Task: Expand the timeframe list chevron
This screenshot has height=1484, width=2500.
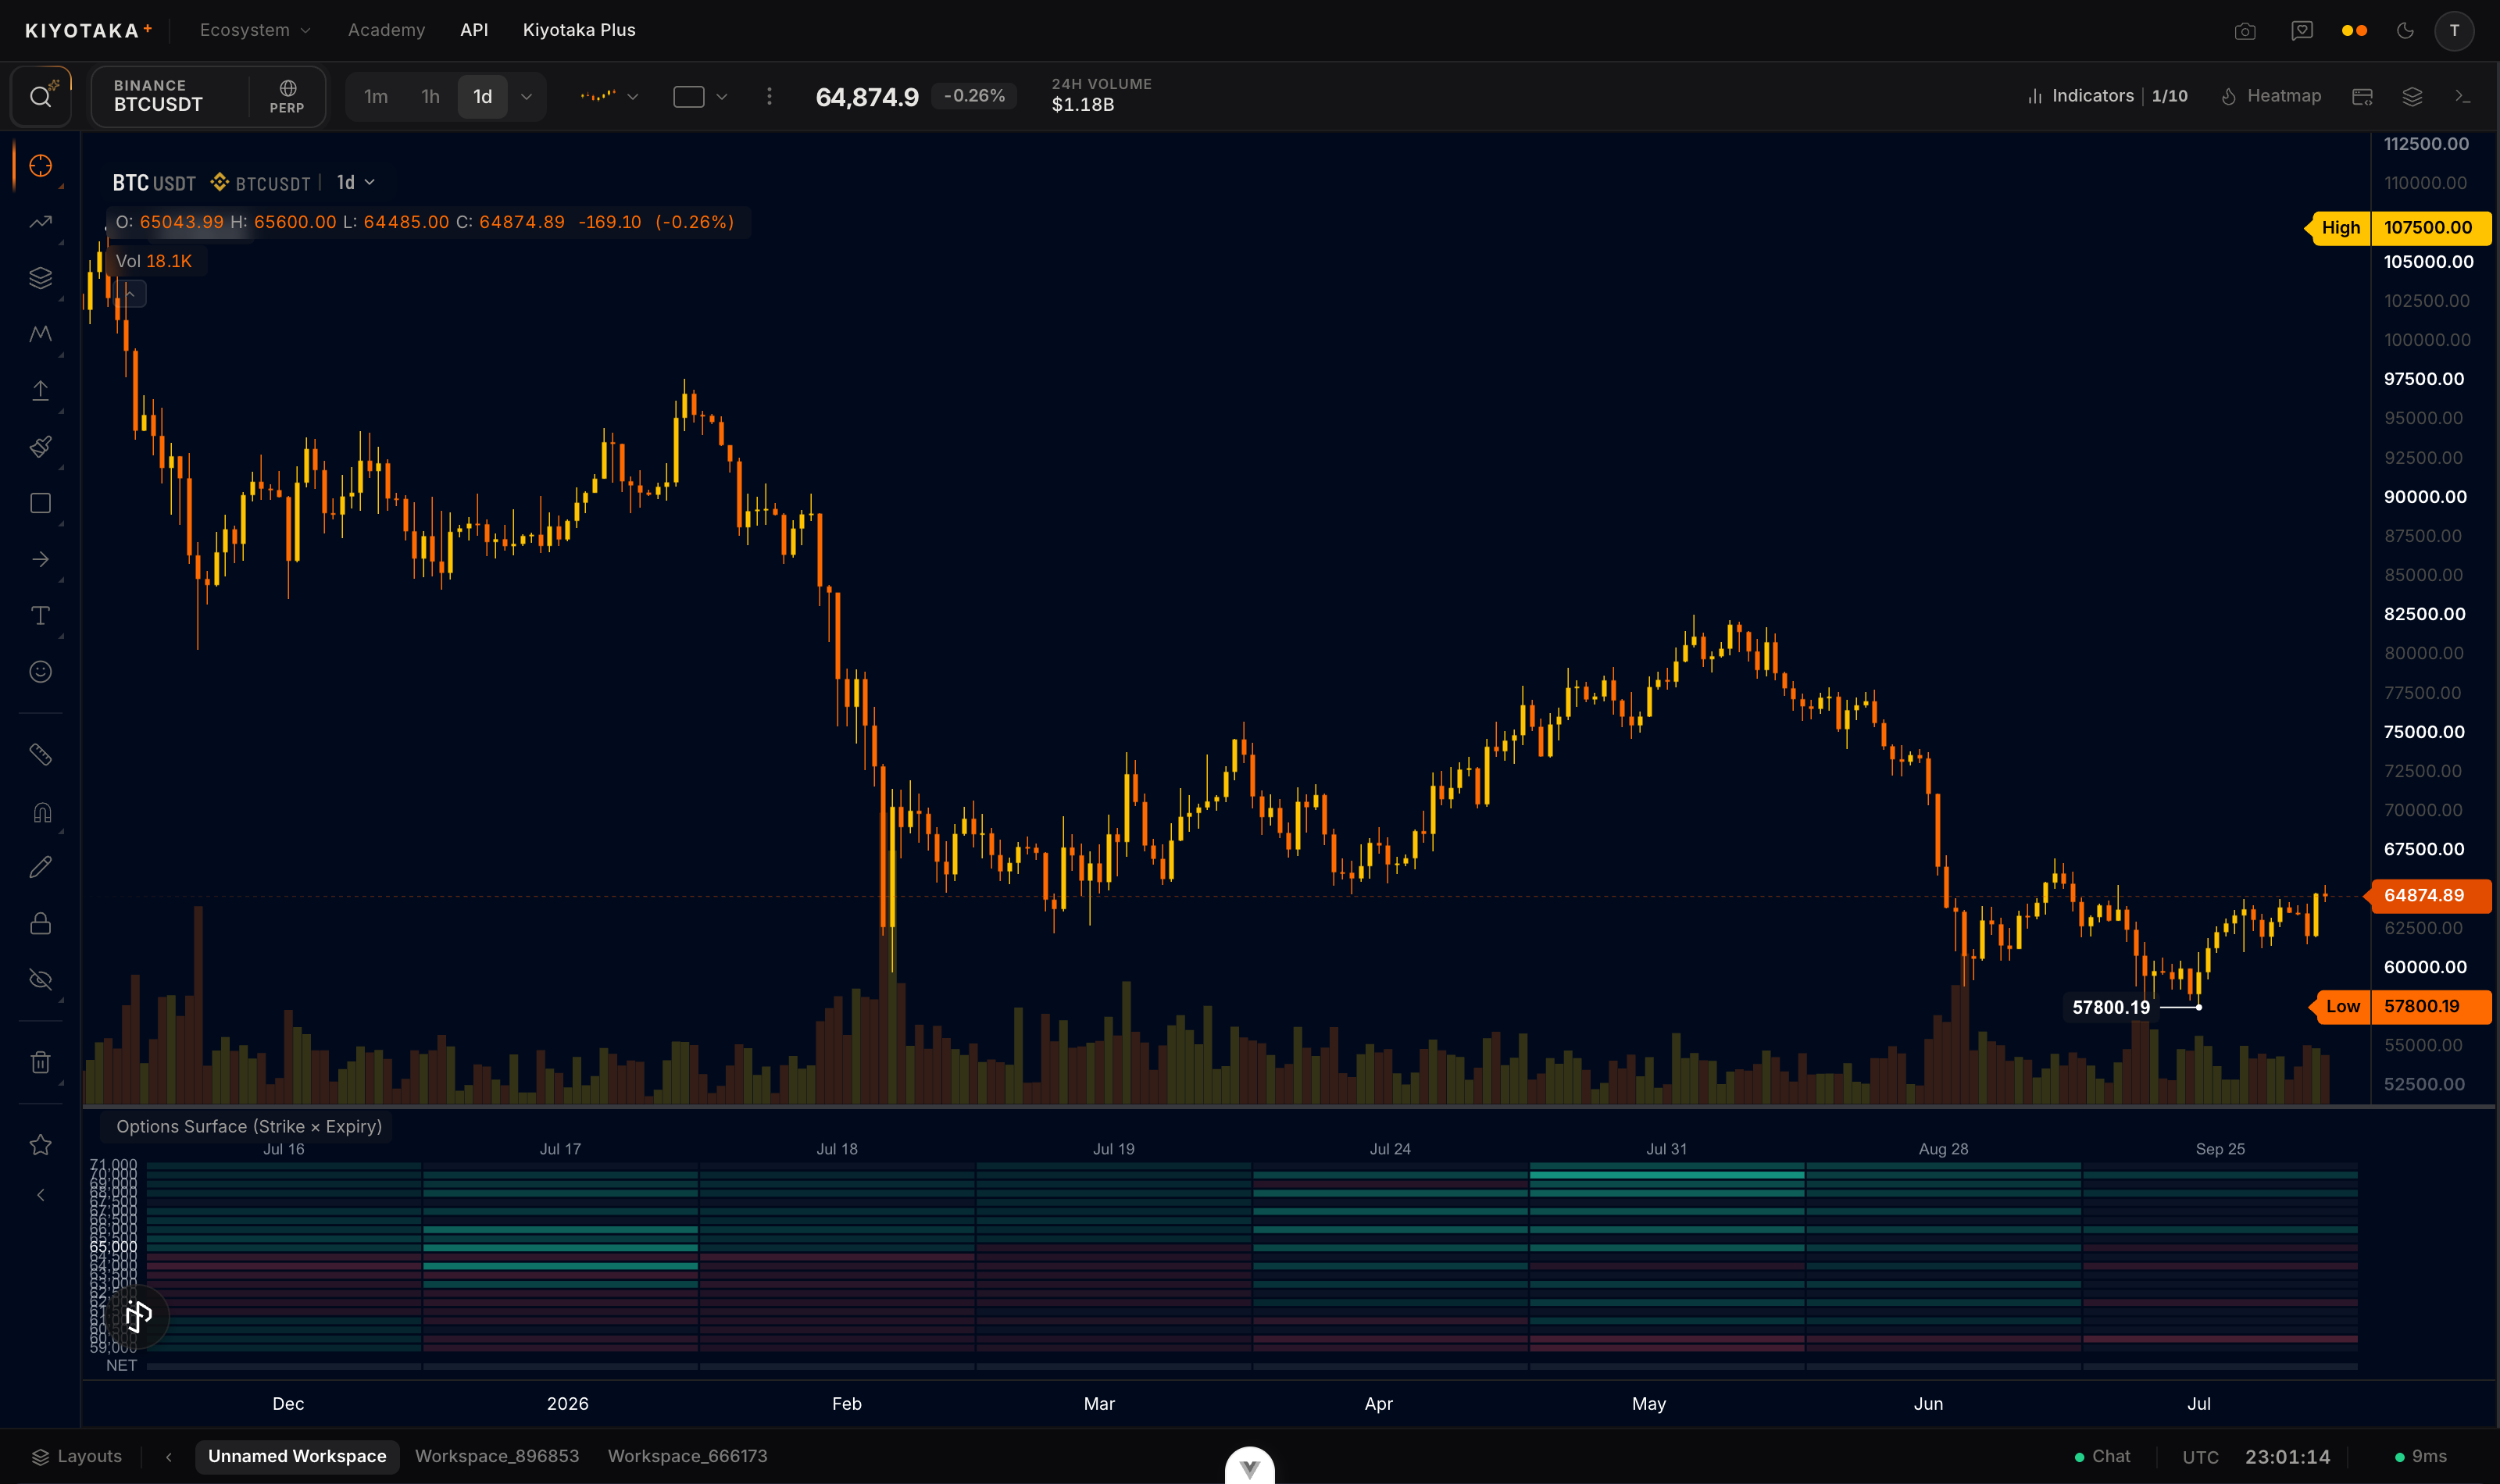Action: (x=526, y=97)
